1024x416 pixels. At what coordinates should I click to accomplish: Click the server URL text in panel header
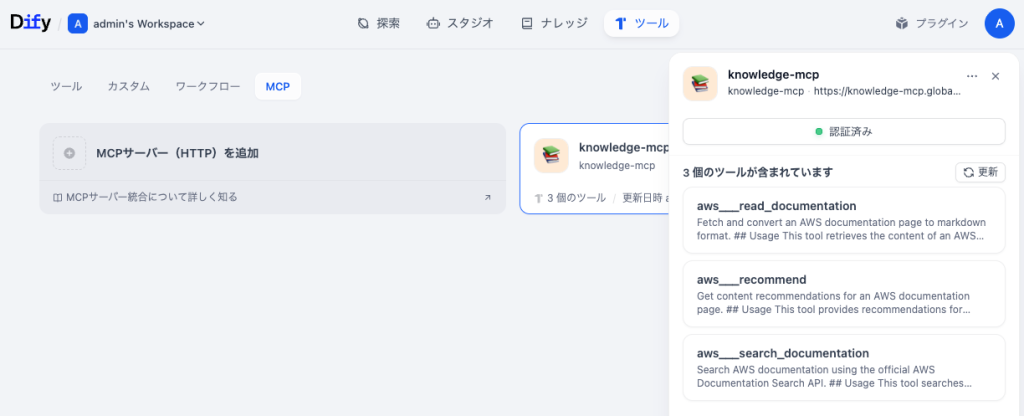pyautogui.click(x=887, y=91)
